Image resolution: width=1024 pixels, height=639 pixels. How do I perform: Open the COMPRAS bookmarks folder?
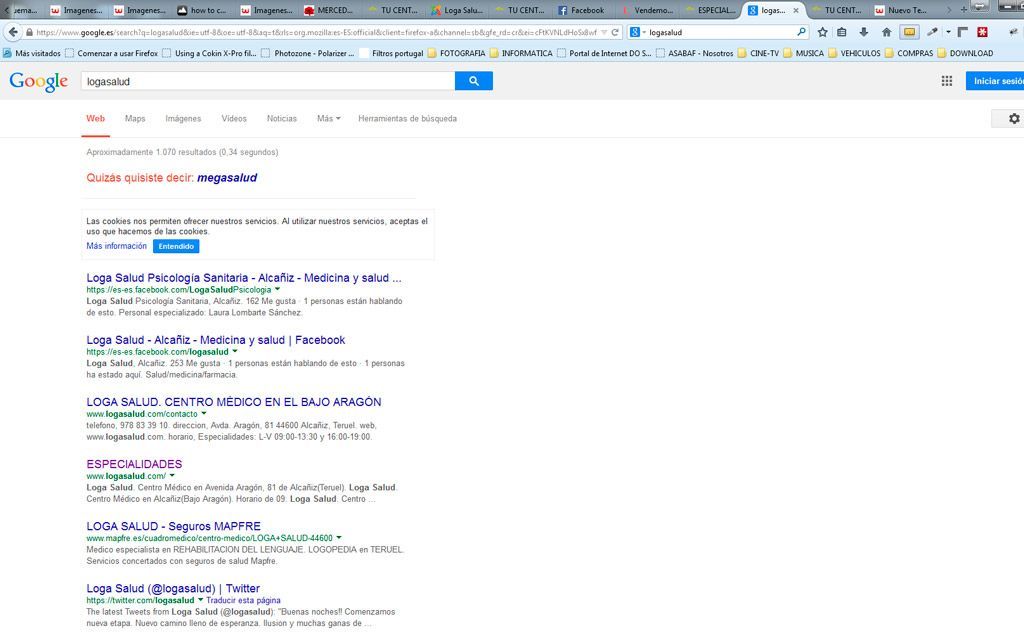click(x=909, y=54)
